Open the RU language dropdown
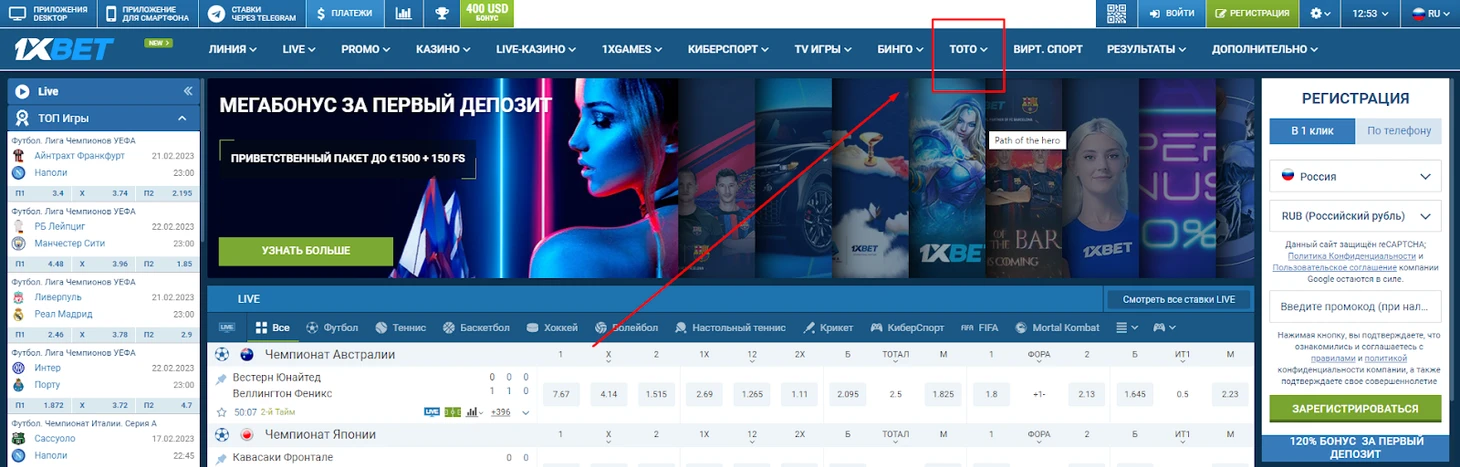Screen dimensions: 1460x467 (x=1431, y=14)
